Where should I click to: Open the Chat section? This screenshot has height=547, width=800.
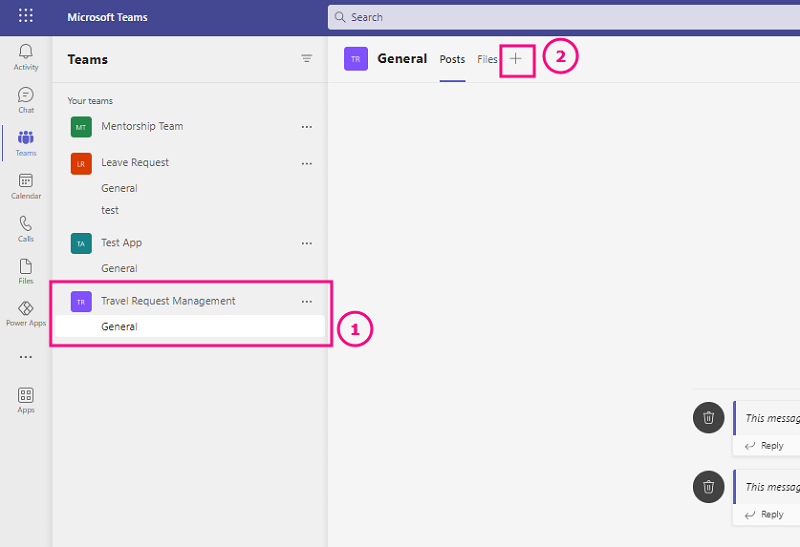[26, 99]
